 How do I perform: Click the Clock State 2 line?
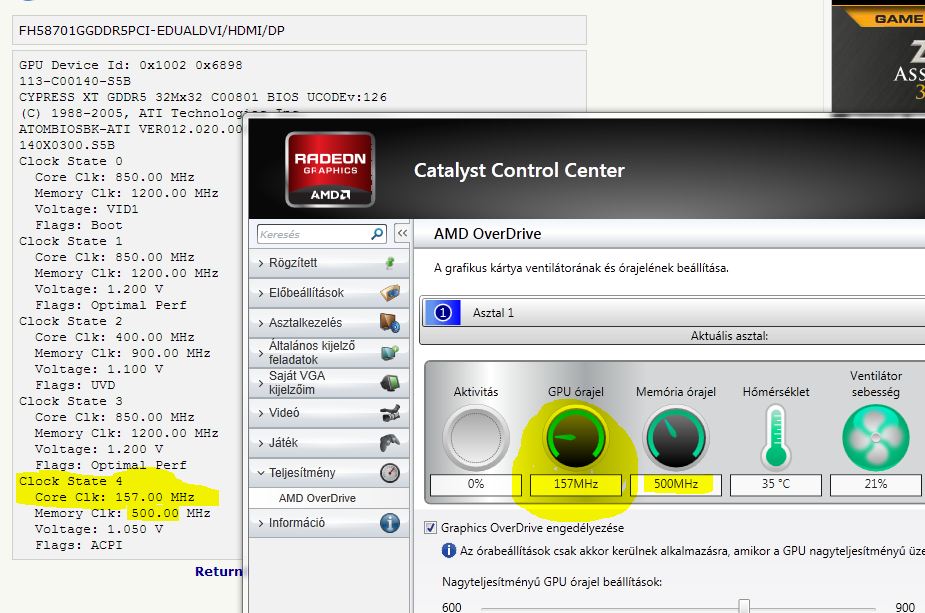point(71,321)
